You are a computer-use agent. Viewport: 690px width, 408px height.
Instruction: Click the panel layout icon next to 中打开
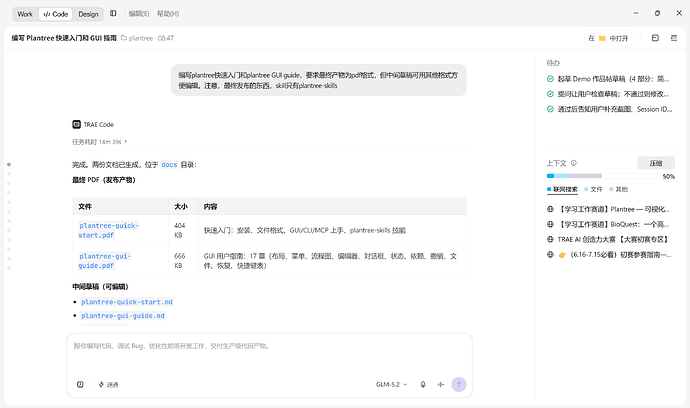click(x=655, y=38)
